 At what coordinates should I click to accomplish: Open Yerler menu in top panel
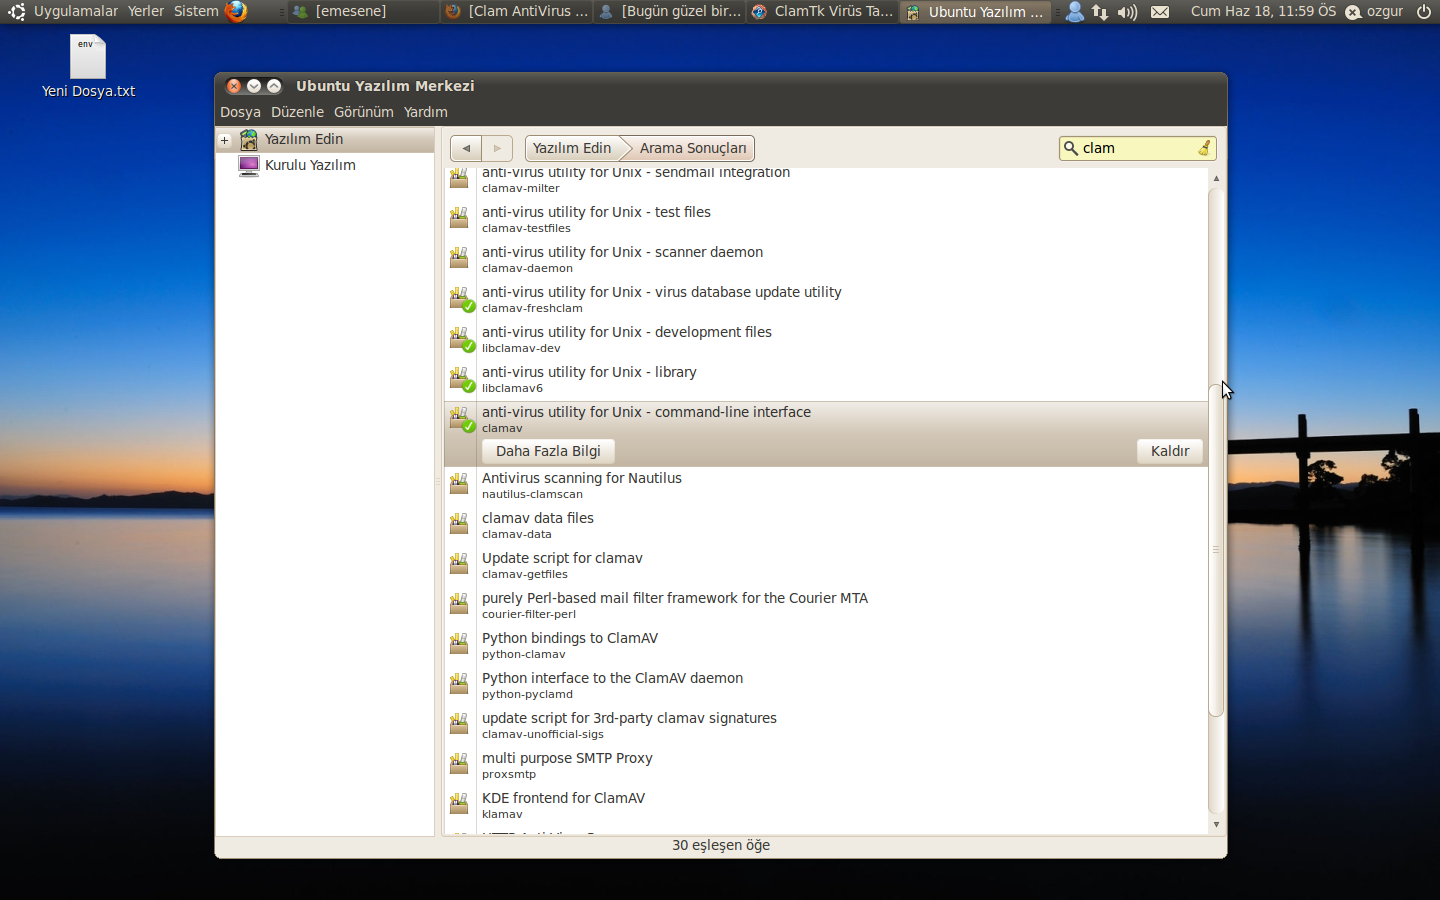point(146,11)
